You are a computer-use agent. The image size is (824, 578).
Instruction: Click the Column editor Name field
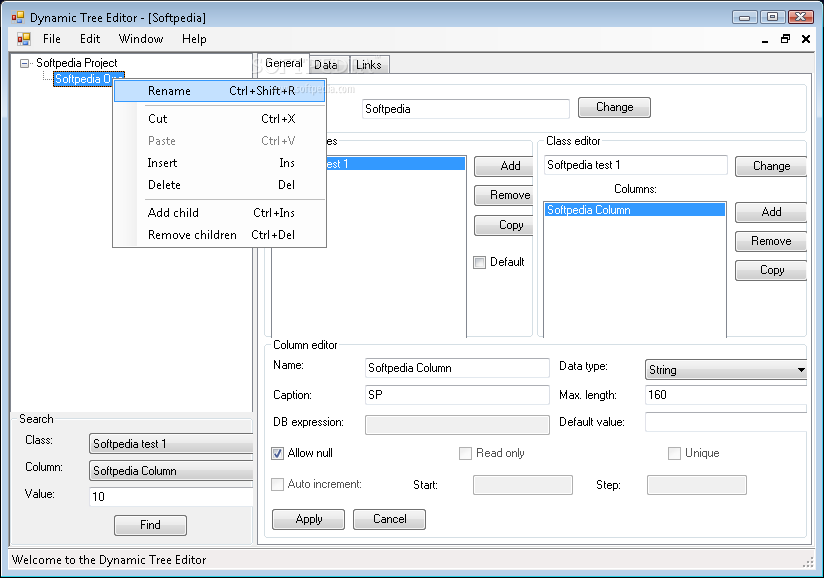[x=457, y=368]
